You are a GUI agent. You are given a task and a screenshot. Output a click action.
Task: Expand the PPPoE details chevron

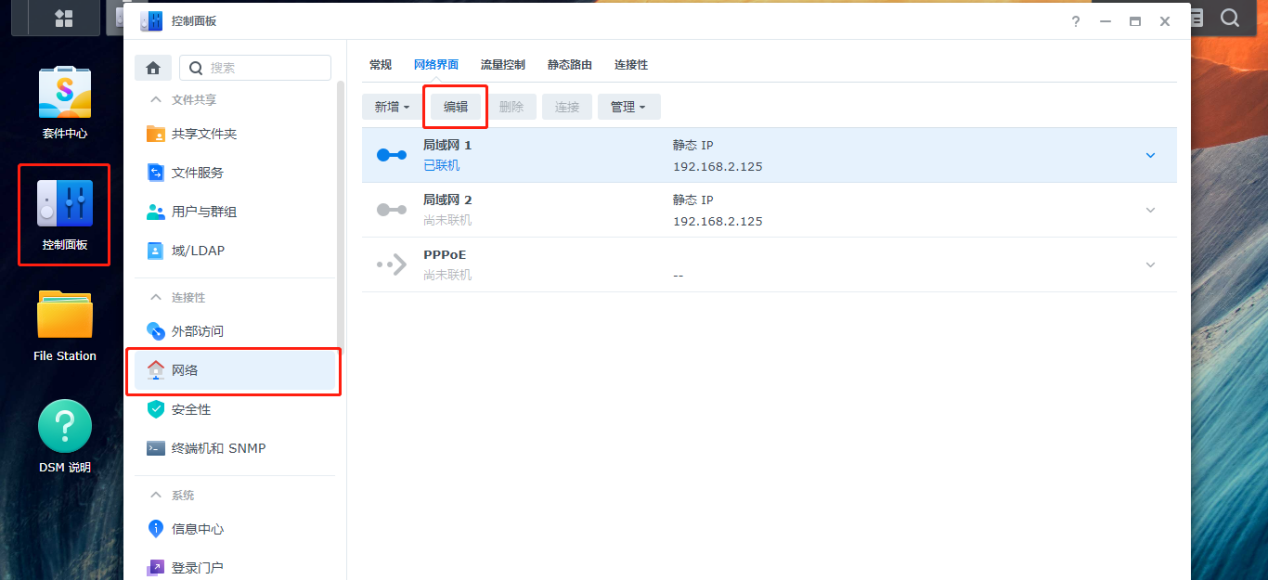1150,265
